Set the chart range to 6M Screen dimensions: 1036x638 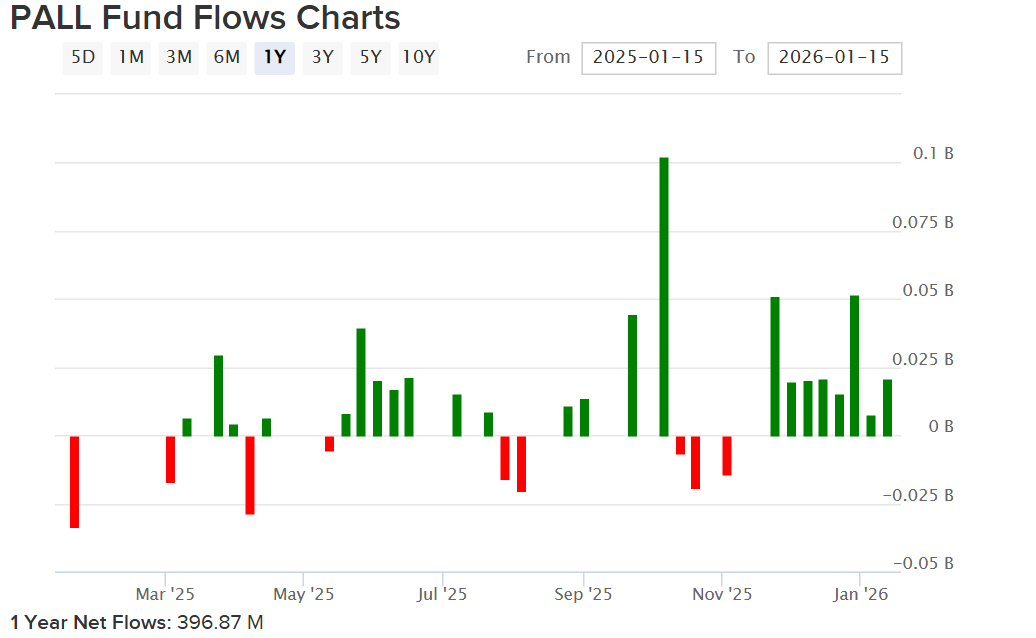[227, 58]
